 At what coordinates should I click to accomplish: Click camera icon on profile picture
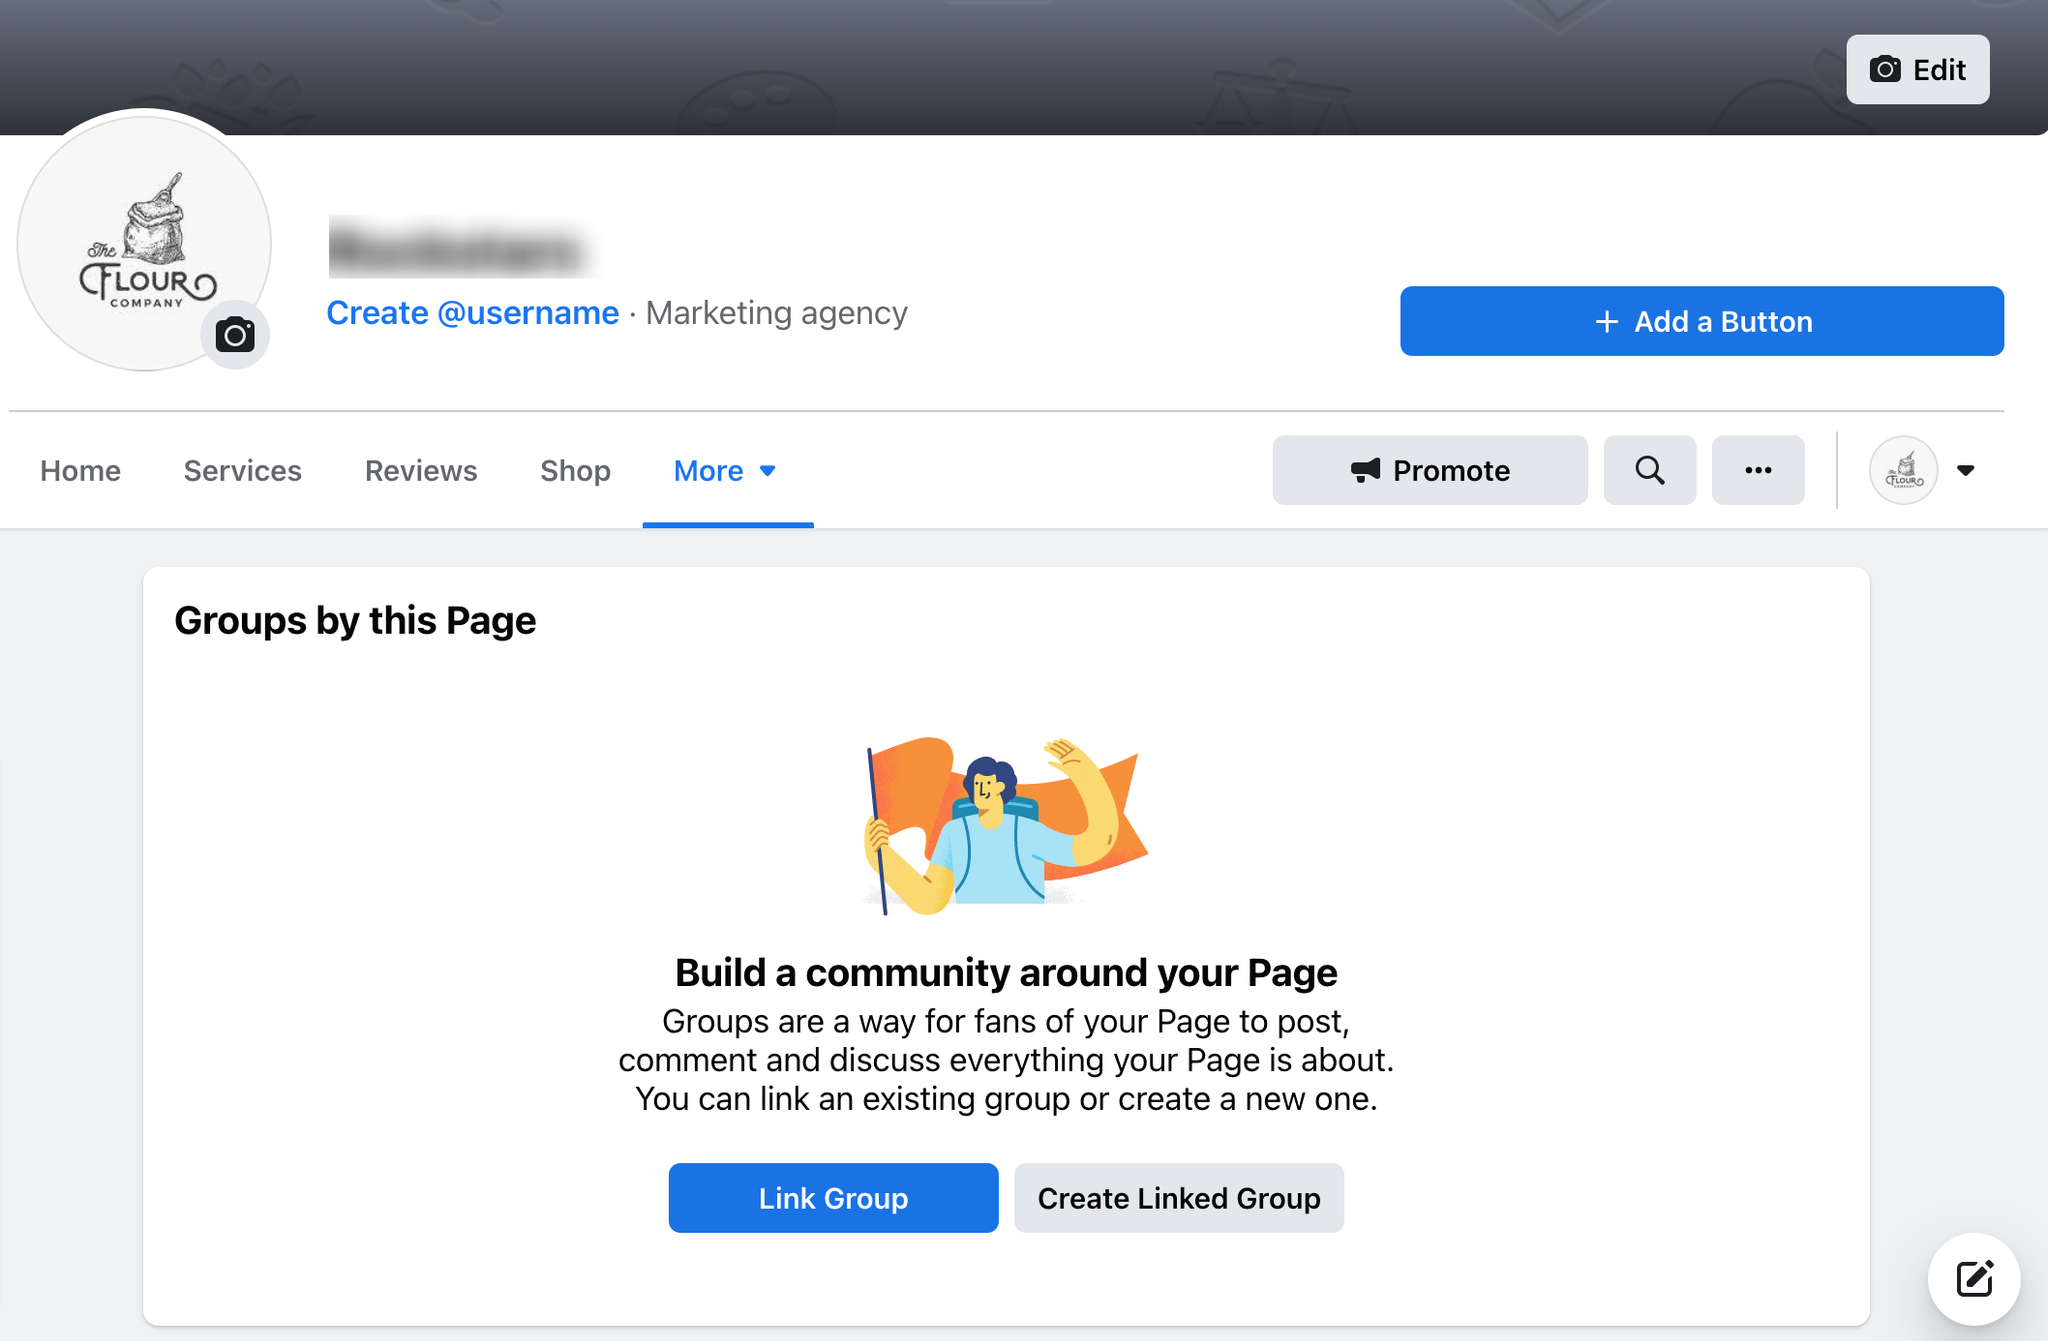coord(235,335)
